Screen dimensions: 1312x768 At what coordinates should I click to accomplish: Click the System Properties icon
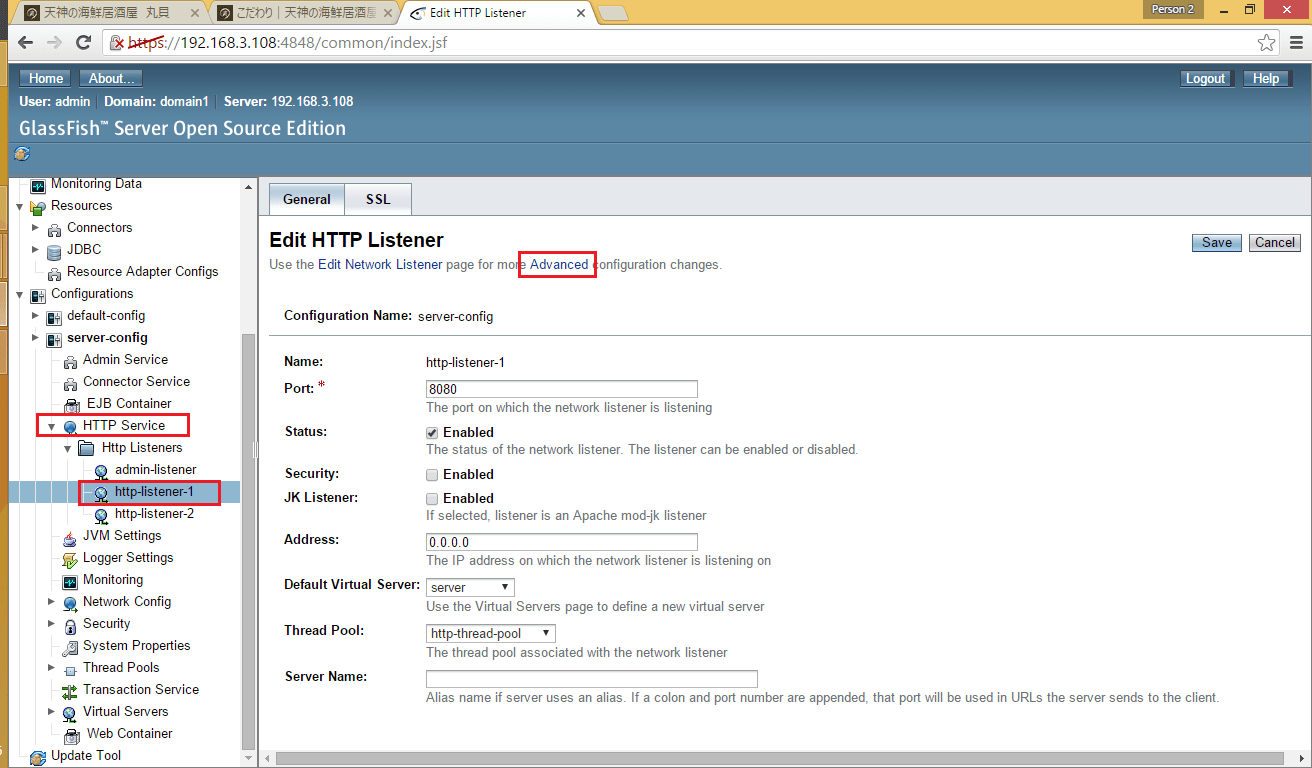[70, 647]
